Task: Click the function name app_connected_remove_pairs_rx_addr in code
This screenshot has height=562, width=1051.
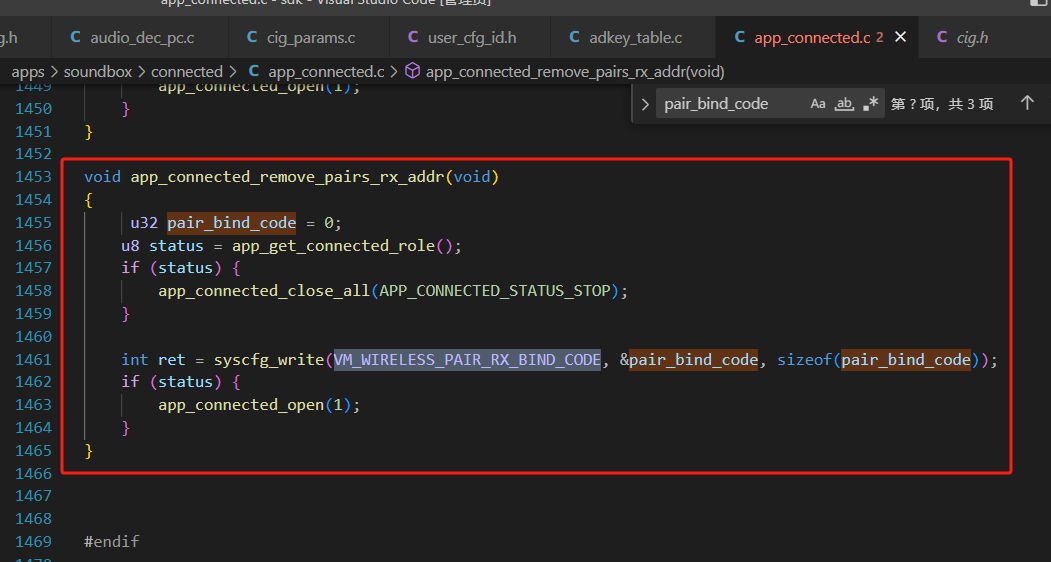Action: click(287, 177)
